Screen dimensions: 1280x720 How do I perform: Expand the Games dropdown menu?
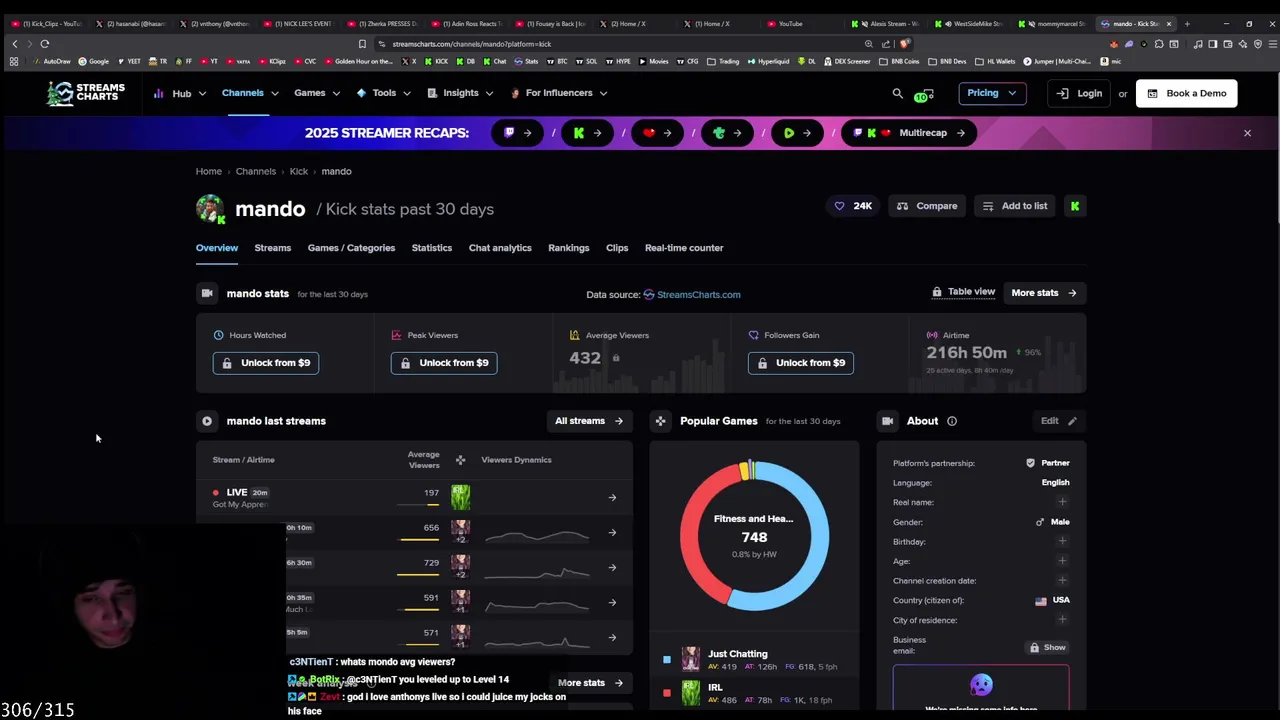(317, 93)
